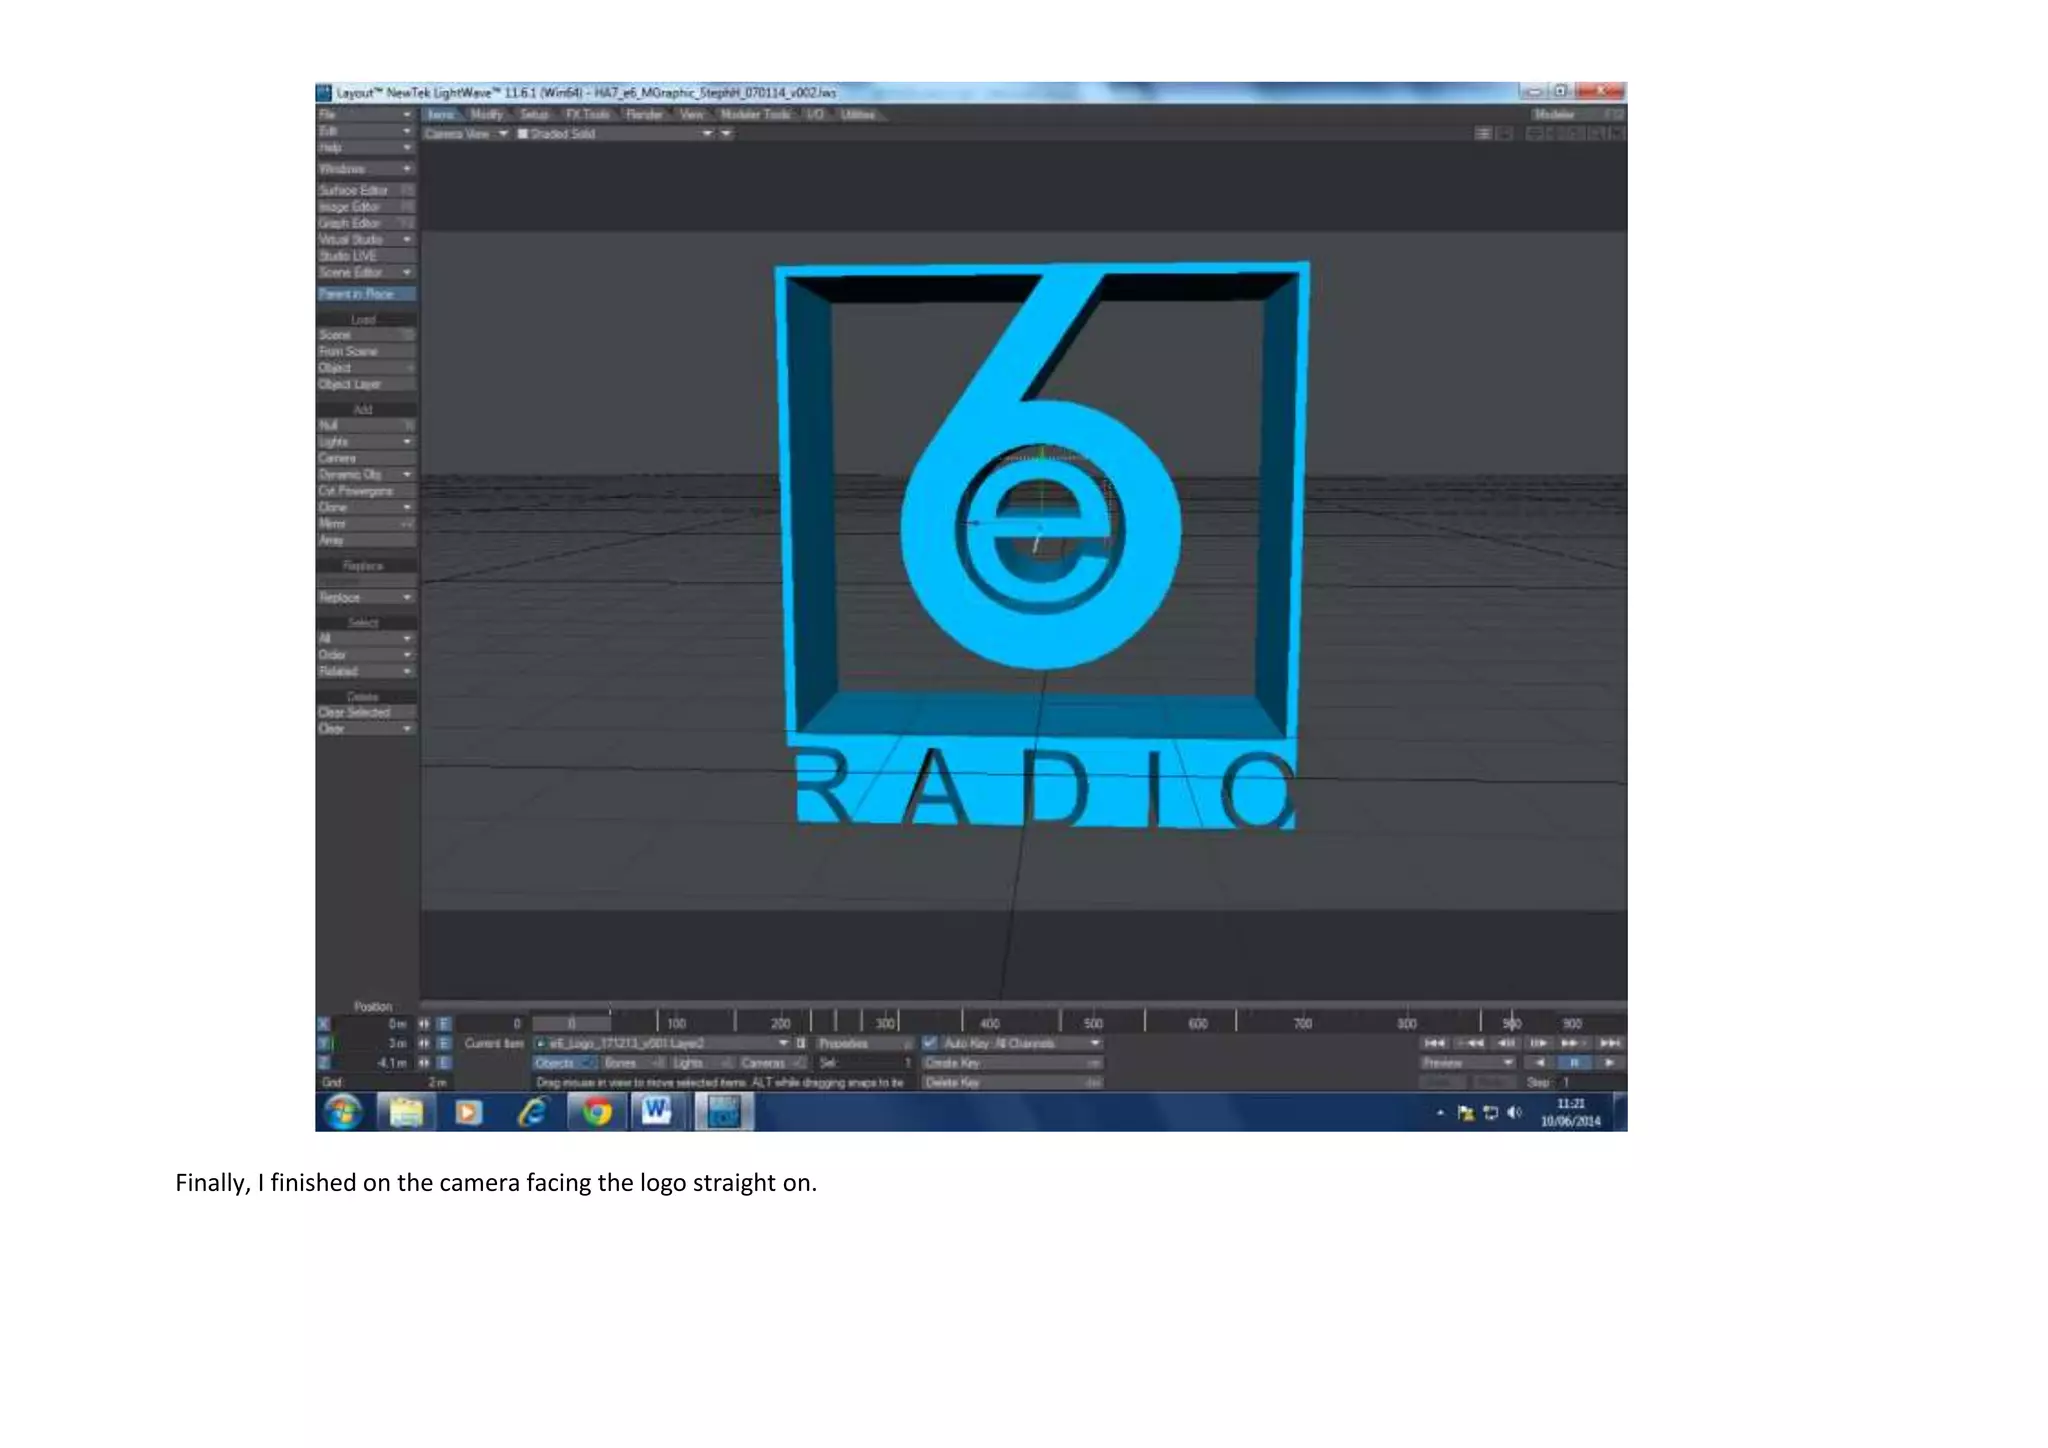Open the Image Editor
Viewport: 2048px width, 1448px height.
(365, 207)
